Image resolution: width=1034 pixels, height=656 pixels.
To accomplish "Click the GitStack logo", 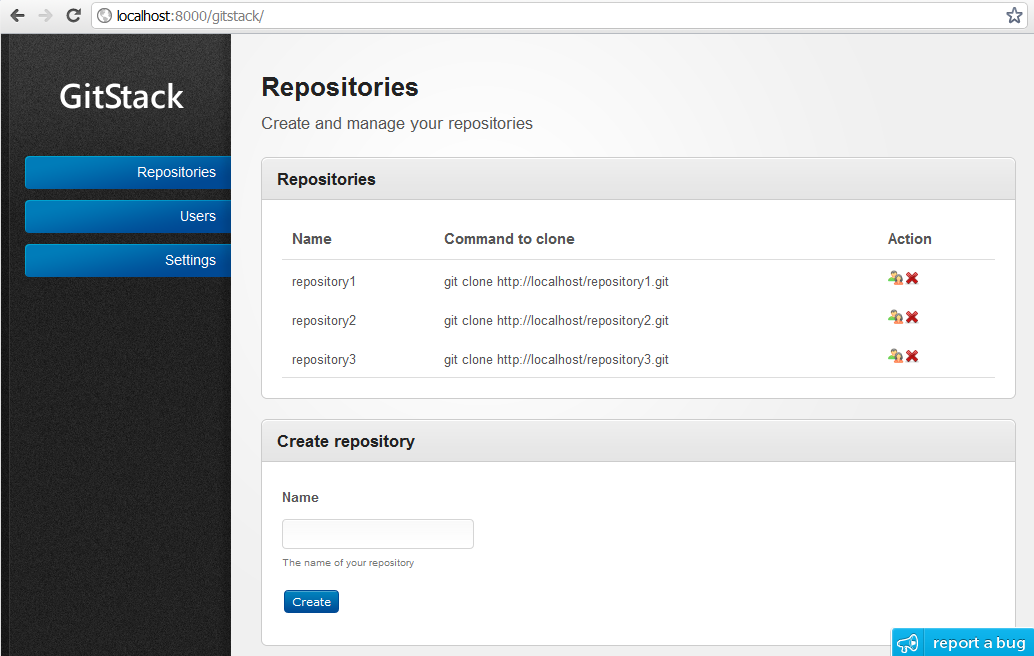I will (x=120, y=96).
